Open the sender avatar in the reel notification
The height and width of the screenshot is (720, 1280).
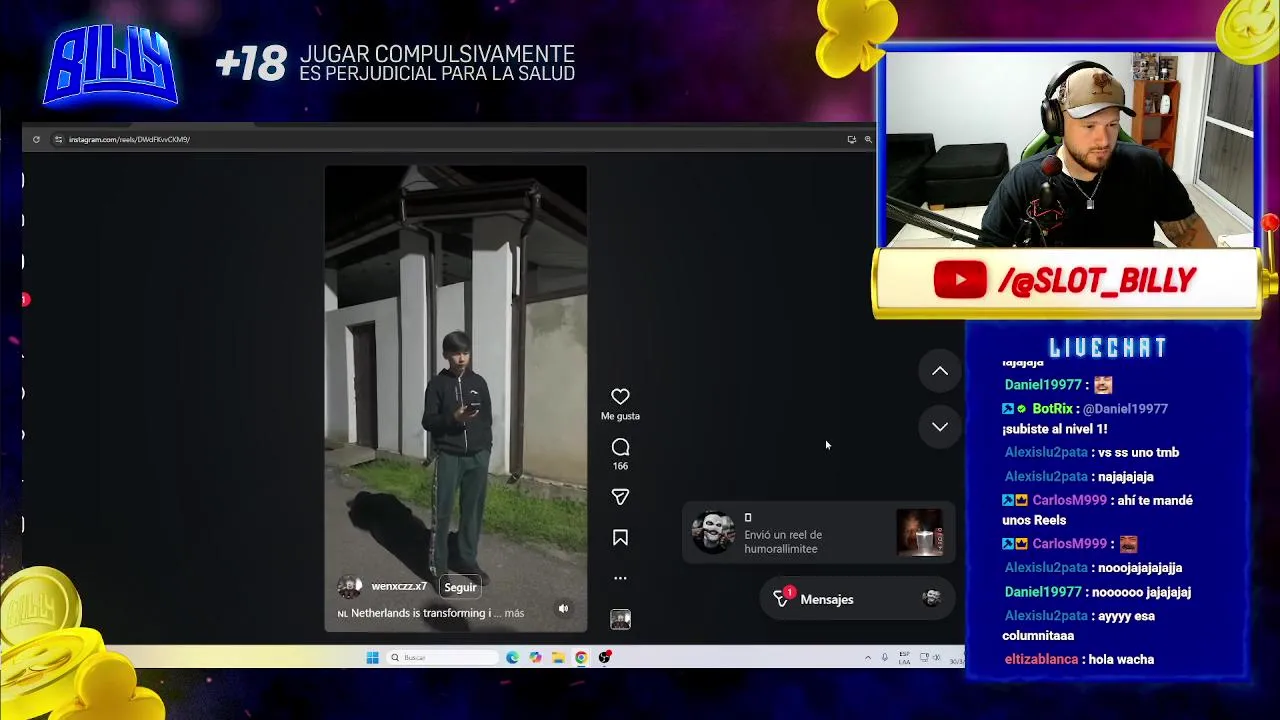(713, 533)
